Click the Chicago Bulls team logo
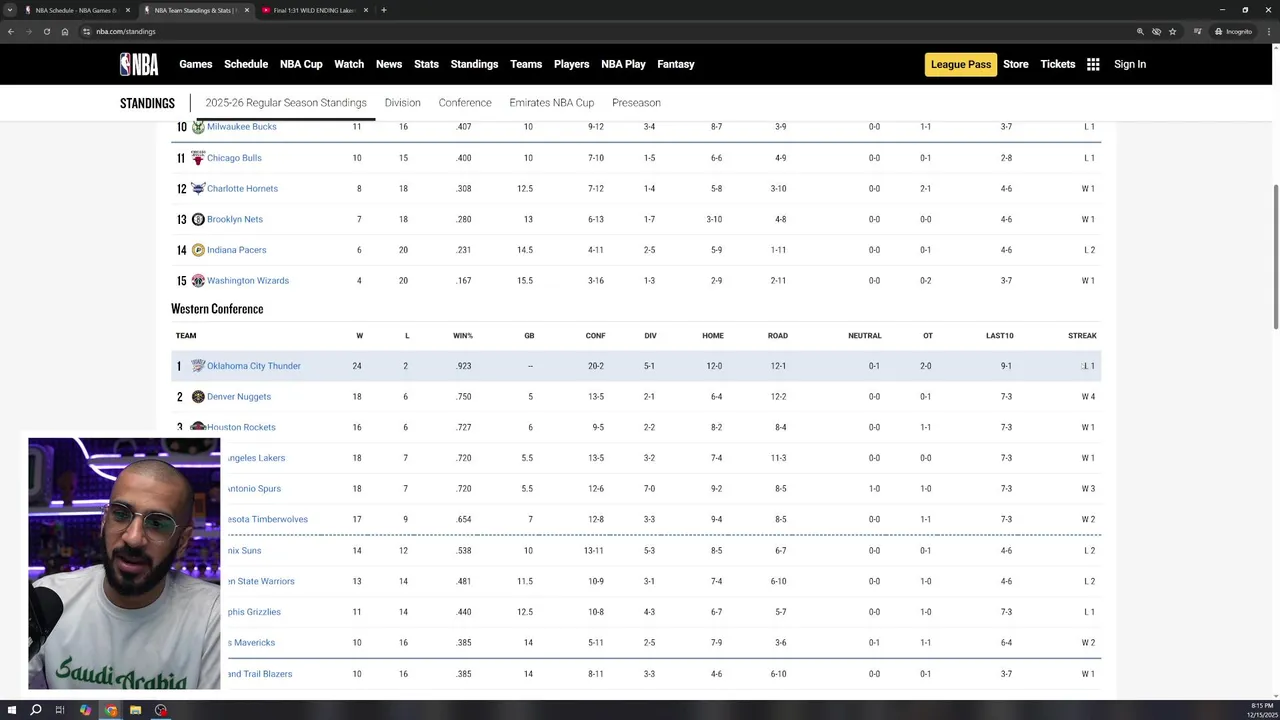The image size is (1280, 720). tap(198, 158)
